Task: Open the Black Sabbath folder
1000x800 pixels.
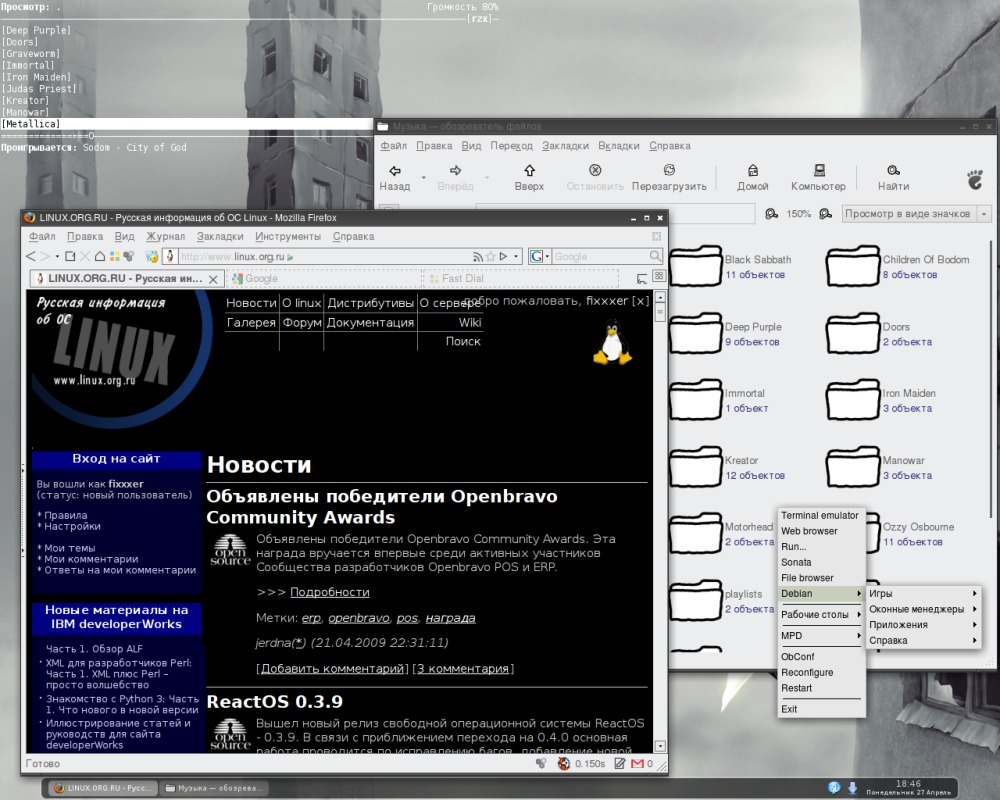Action: 696,266
